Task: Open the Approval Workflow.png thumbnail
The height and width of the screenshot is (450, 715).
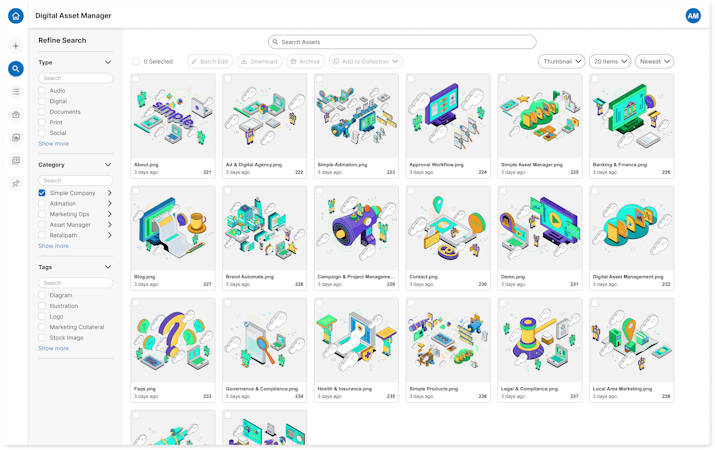Action: (x=448, y=116)
